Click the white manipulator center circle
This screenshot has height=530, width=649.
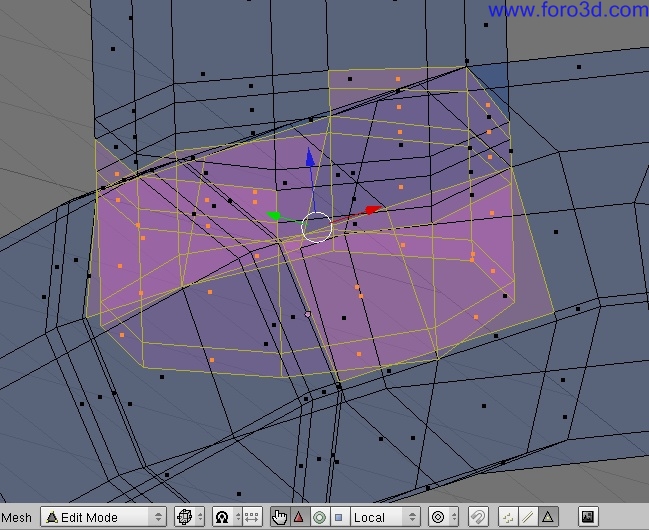point(317,227)
